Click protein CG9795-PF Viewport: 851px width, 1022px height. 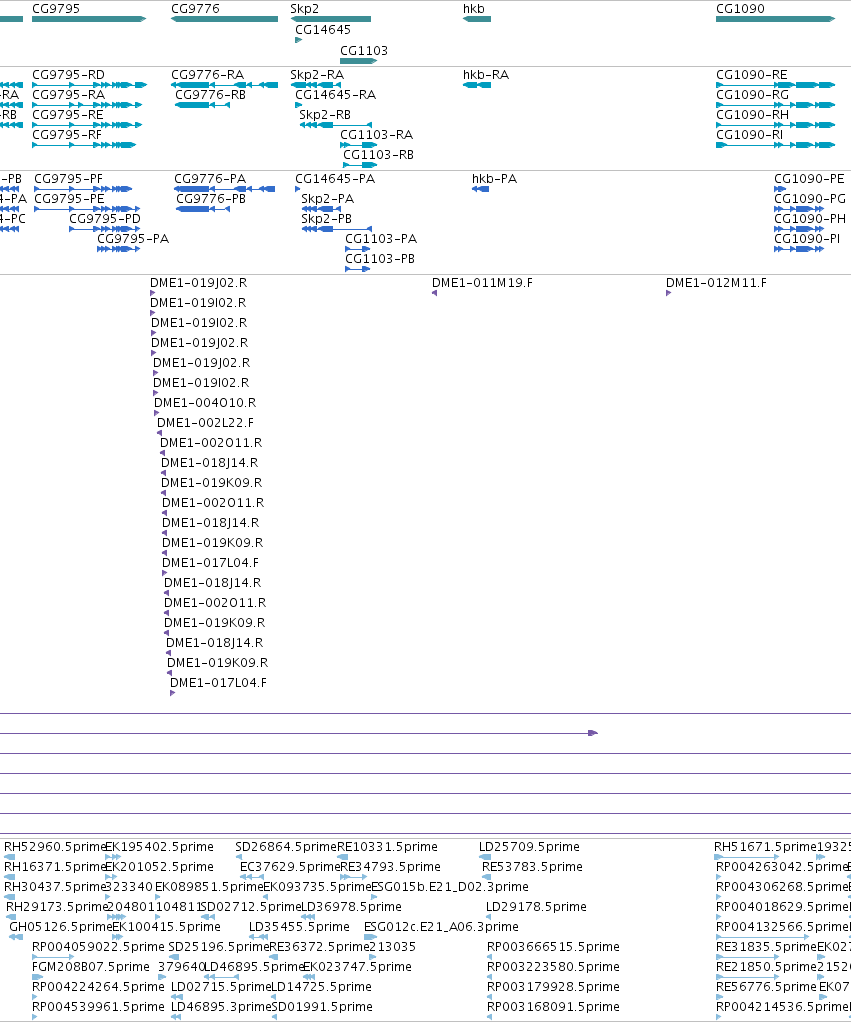tap(68, 179)
